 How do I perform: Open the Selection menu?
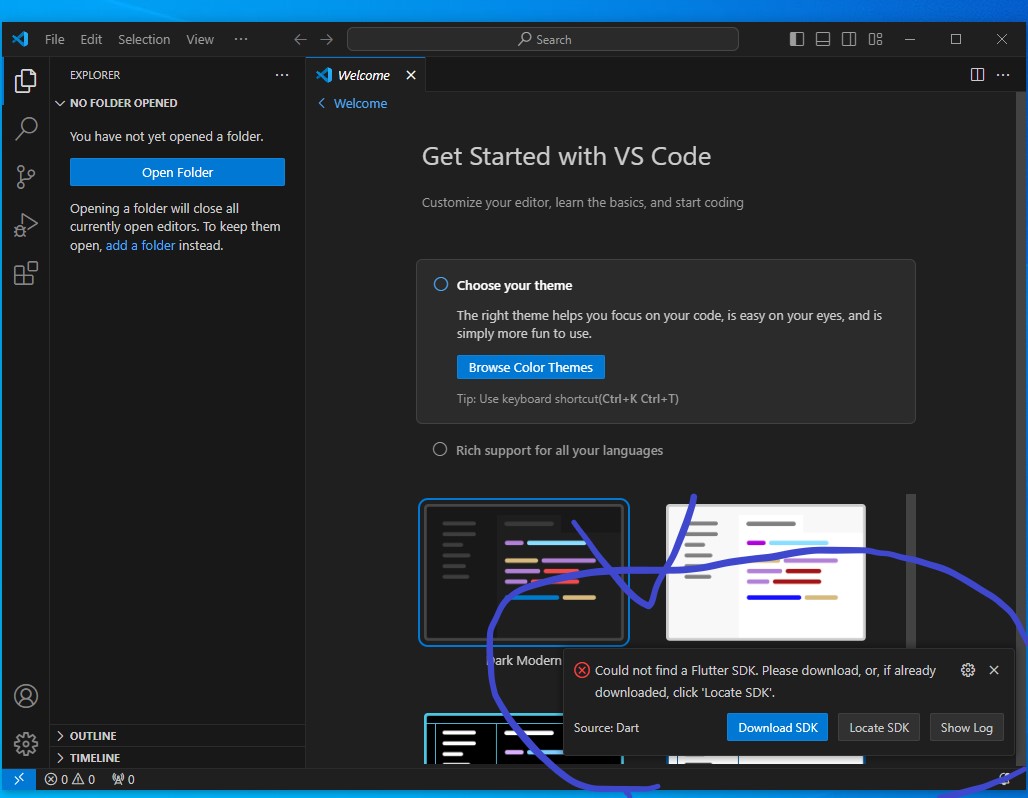click(x=144, y=39)
